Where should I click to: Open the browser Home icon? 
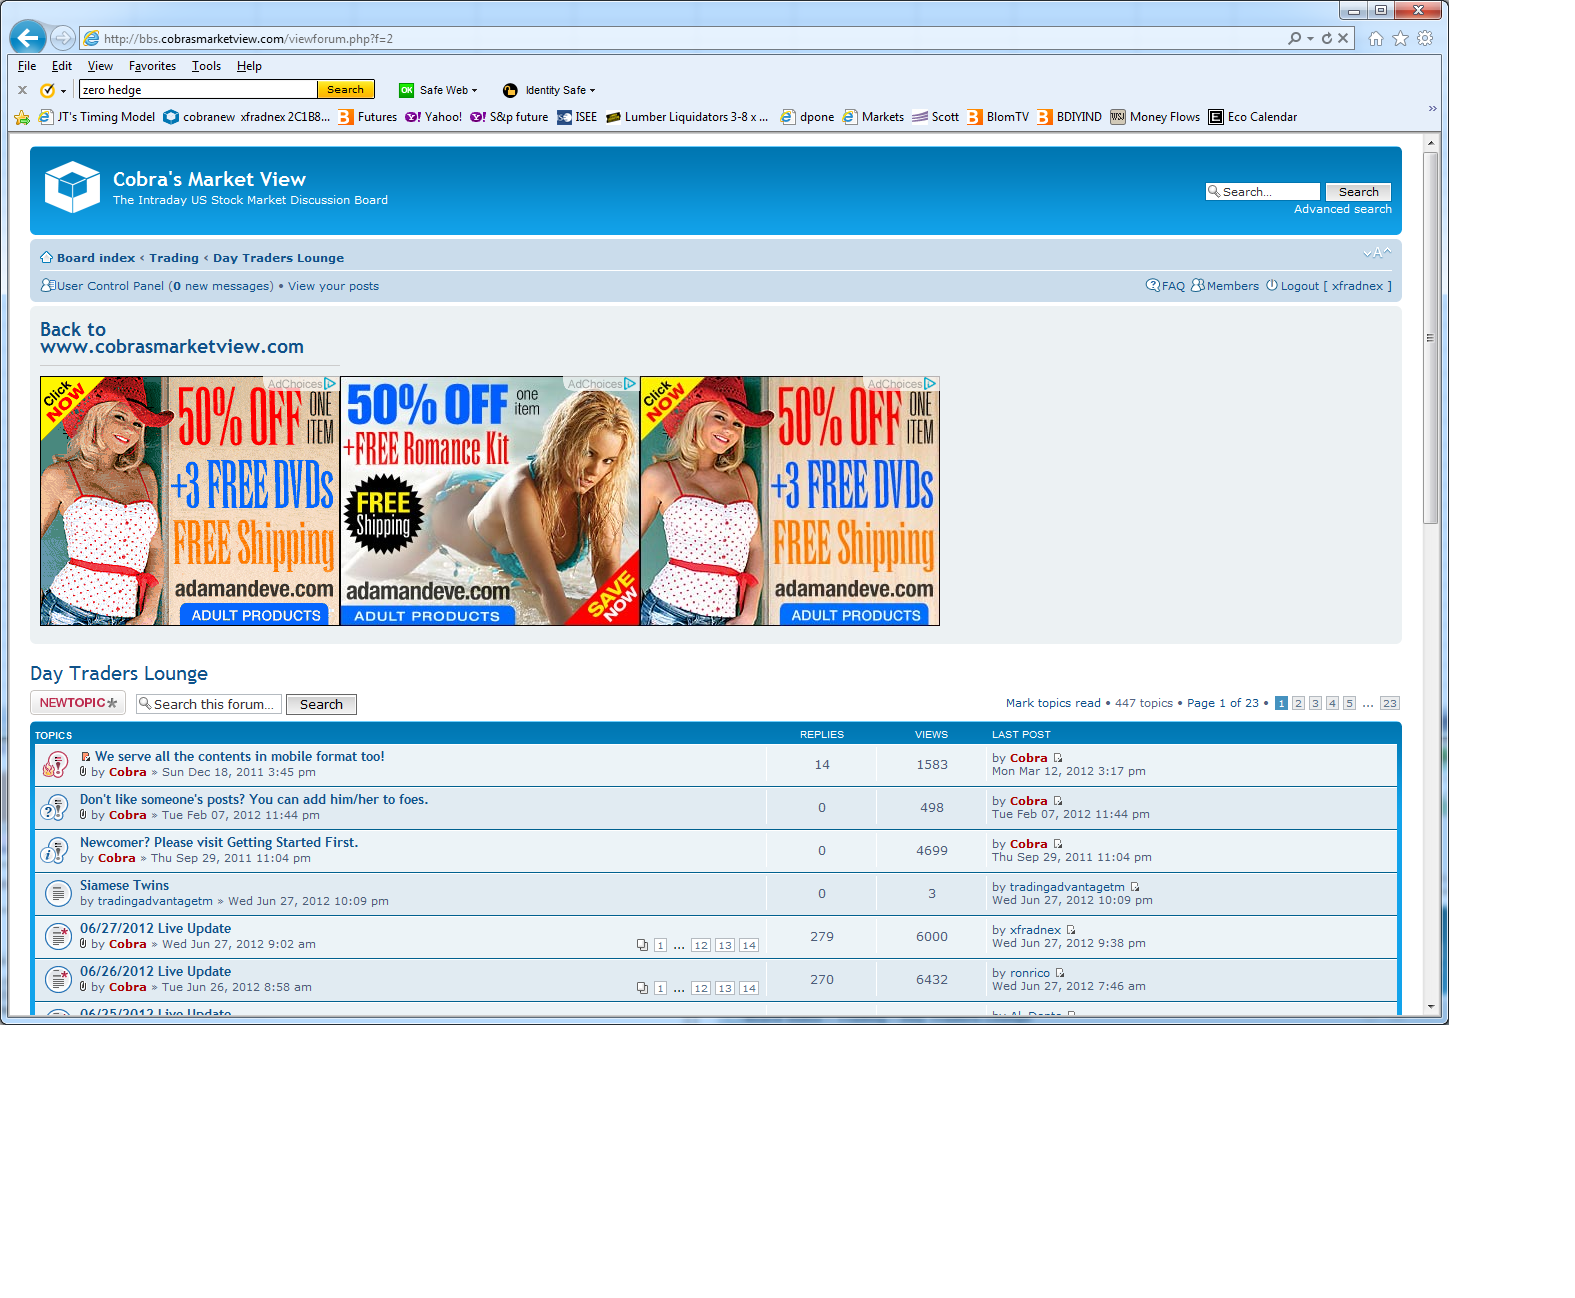pos(1376,38)
